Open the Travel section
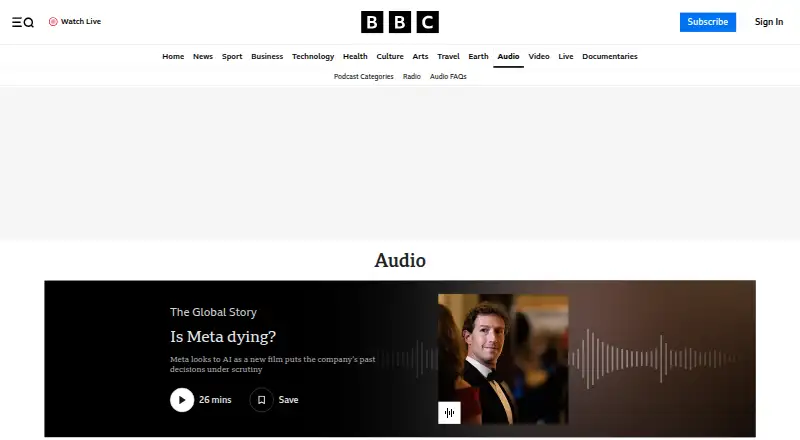Viewport: 800px width, 440px height. click(448, 56)
